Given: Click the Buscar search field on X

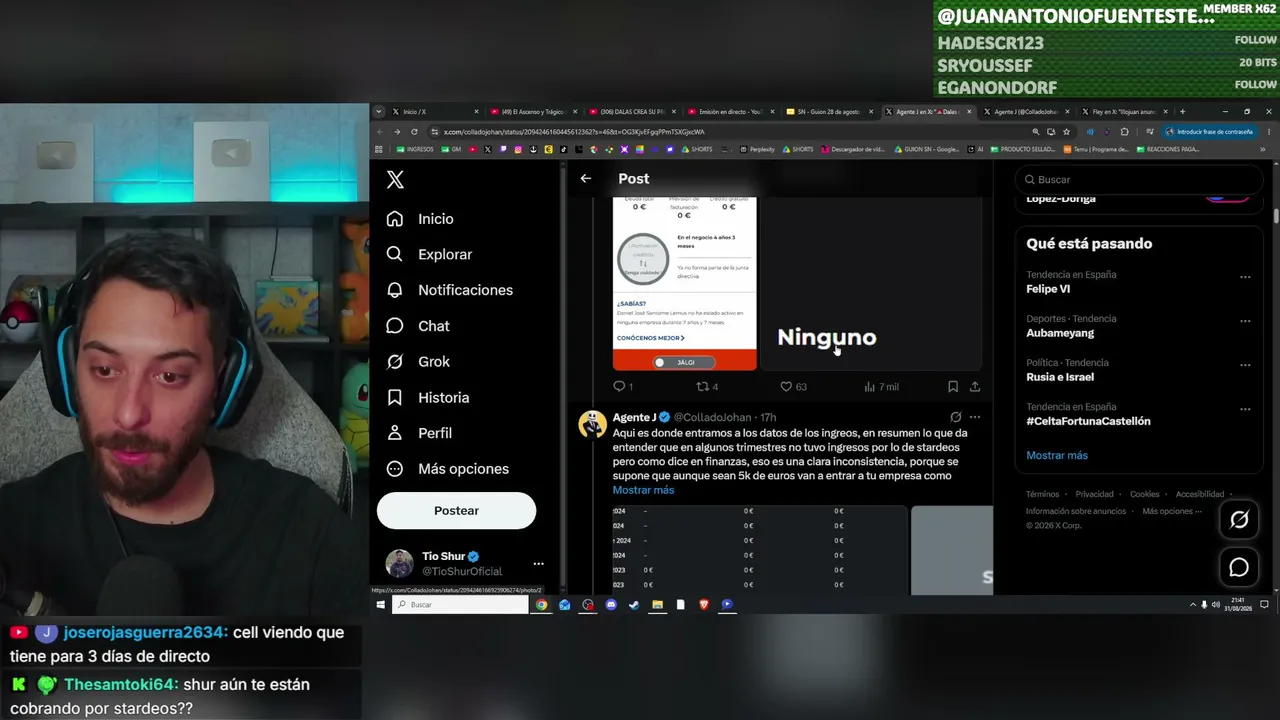Looking at the screenshot, I should [1139, 180].
